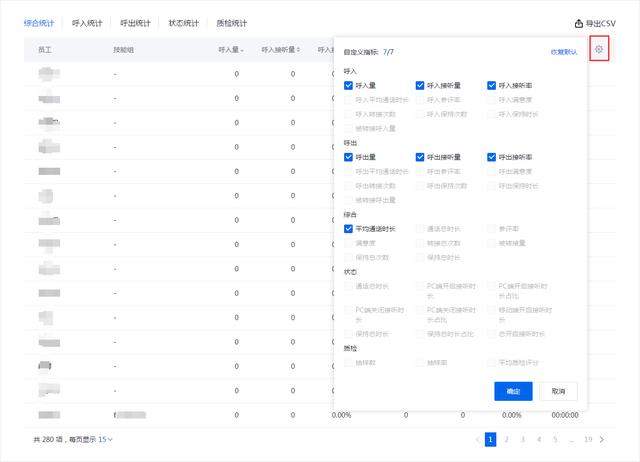The height and width of the screenshot is (462, 640).
Task: Open the custom metrics gear settings
Action: pos(599,49)
